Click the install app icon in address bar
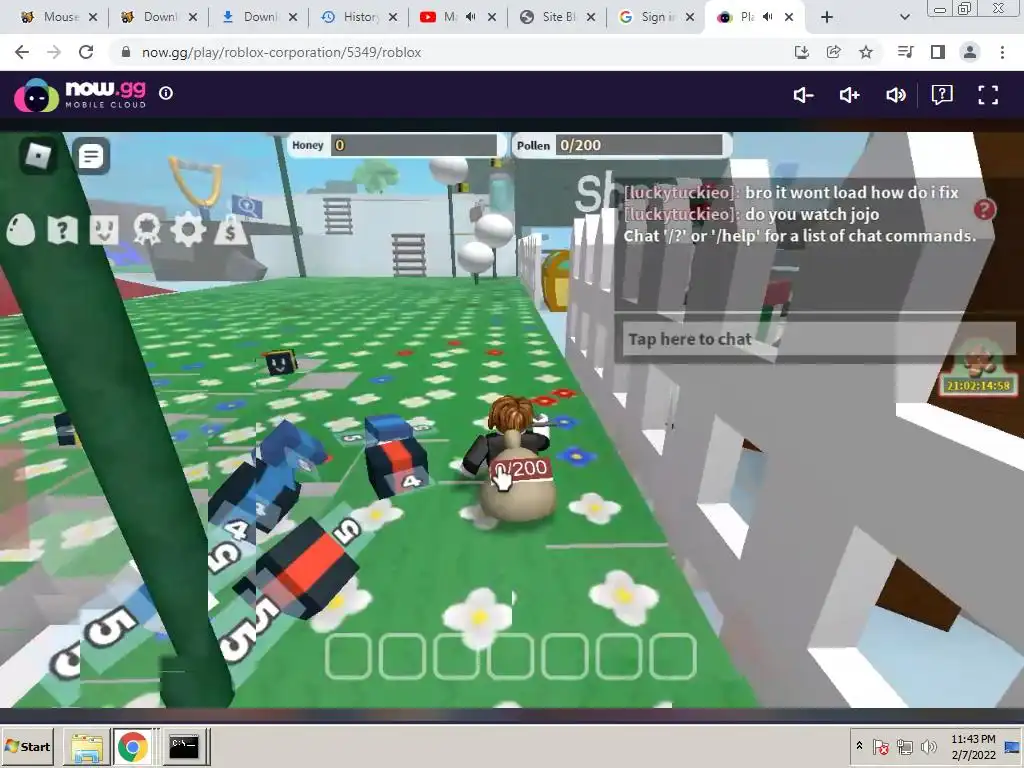This screenshot has height=768, width=1024. tap(801, 52)
